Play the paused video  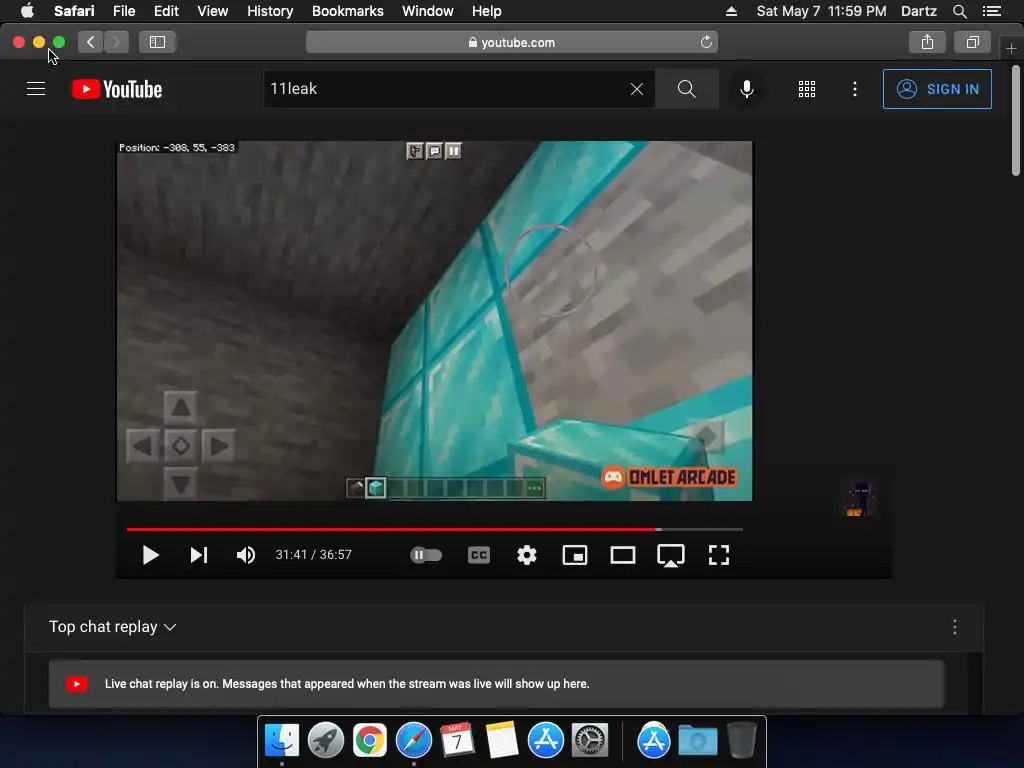pyautogui.click(x=150, y=555)
